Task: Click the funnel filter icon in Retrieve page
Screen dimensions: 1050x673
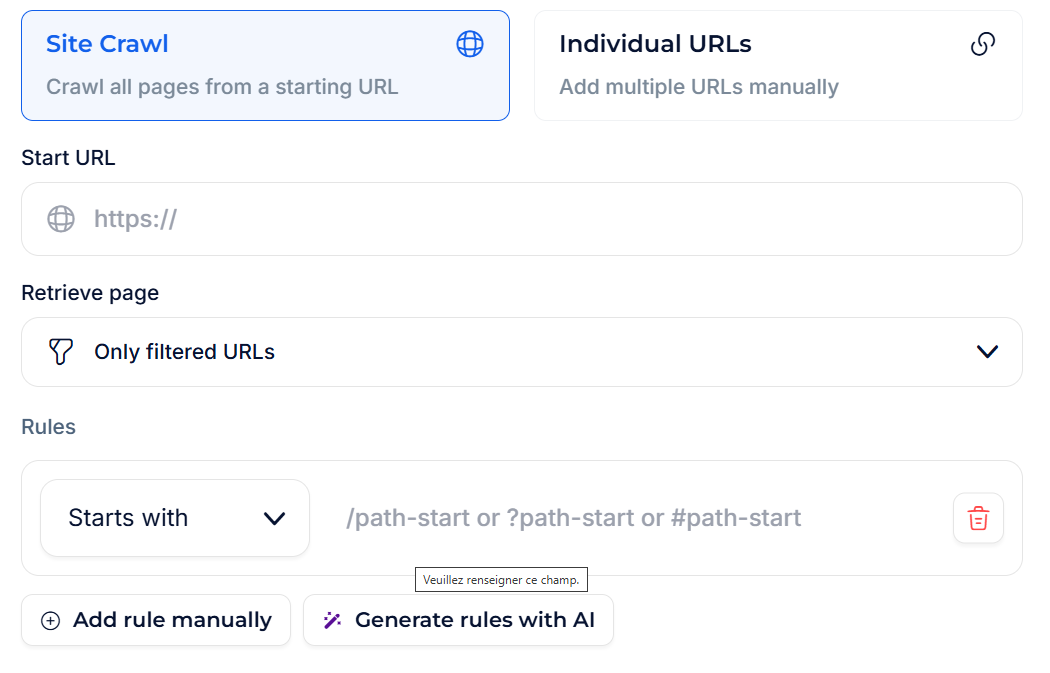Action: 61,352
